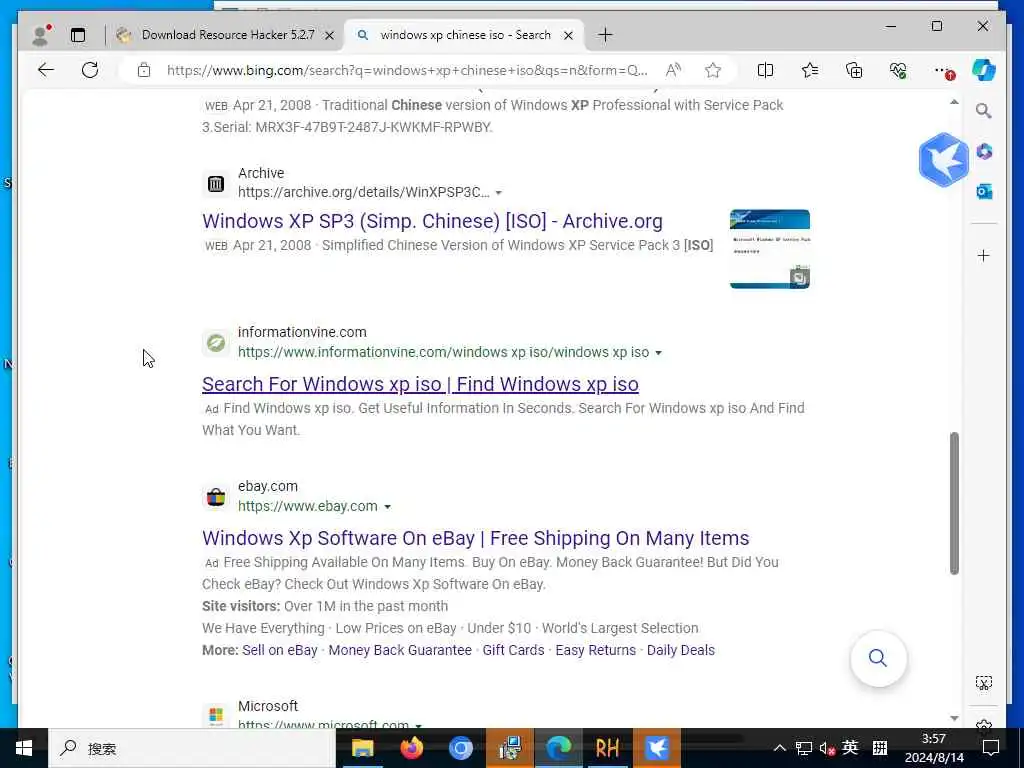
Task: Open Browser essentials heart icon
Action: click(898, 70)
